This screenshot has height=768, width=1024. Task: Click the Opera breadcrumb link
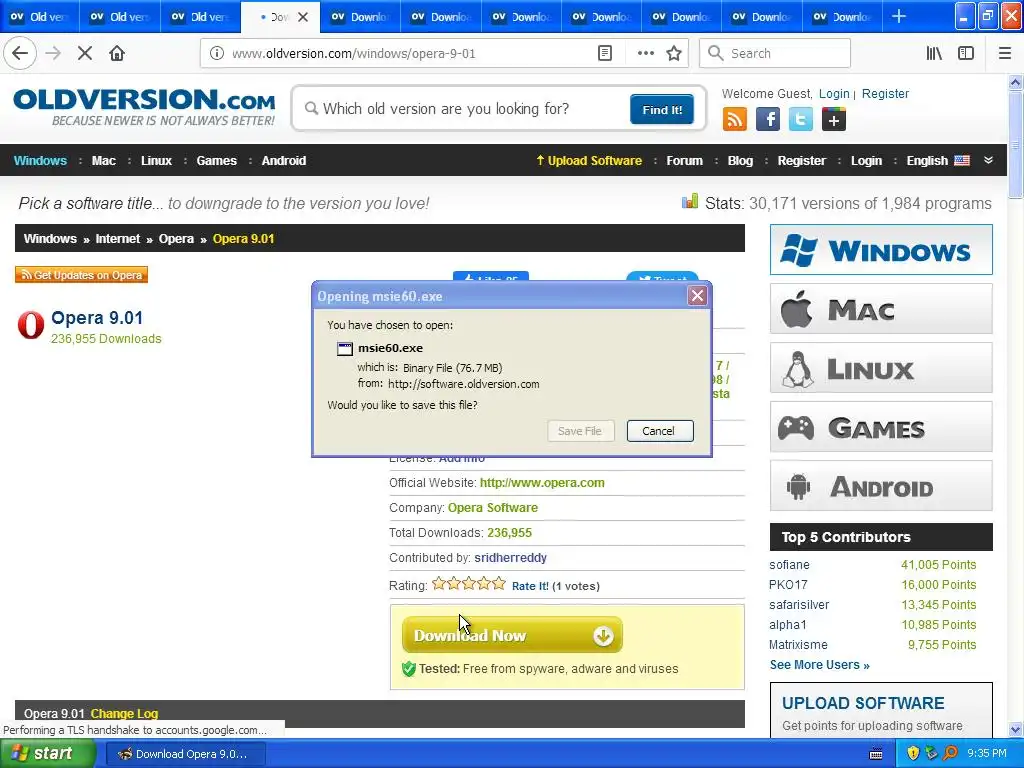point(176,238)
